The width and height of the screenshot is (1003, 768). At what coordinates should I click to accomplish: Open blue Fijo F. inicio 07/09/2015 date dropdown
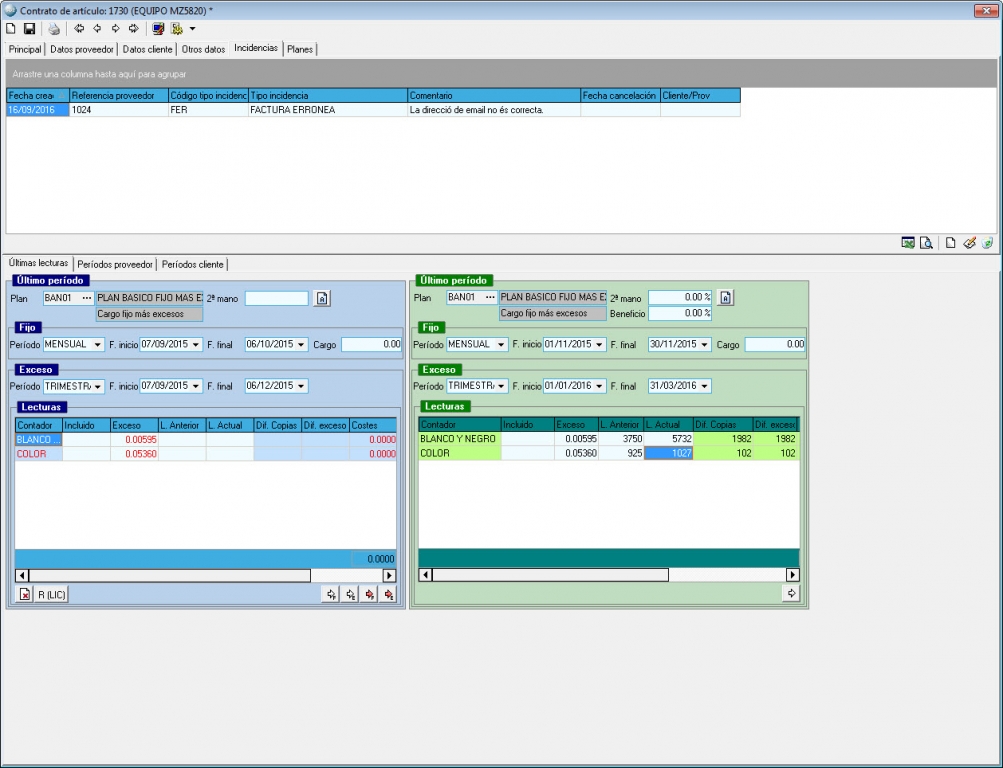coord(196,345)
